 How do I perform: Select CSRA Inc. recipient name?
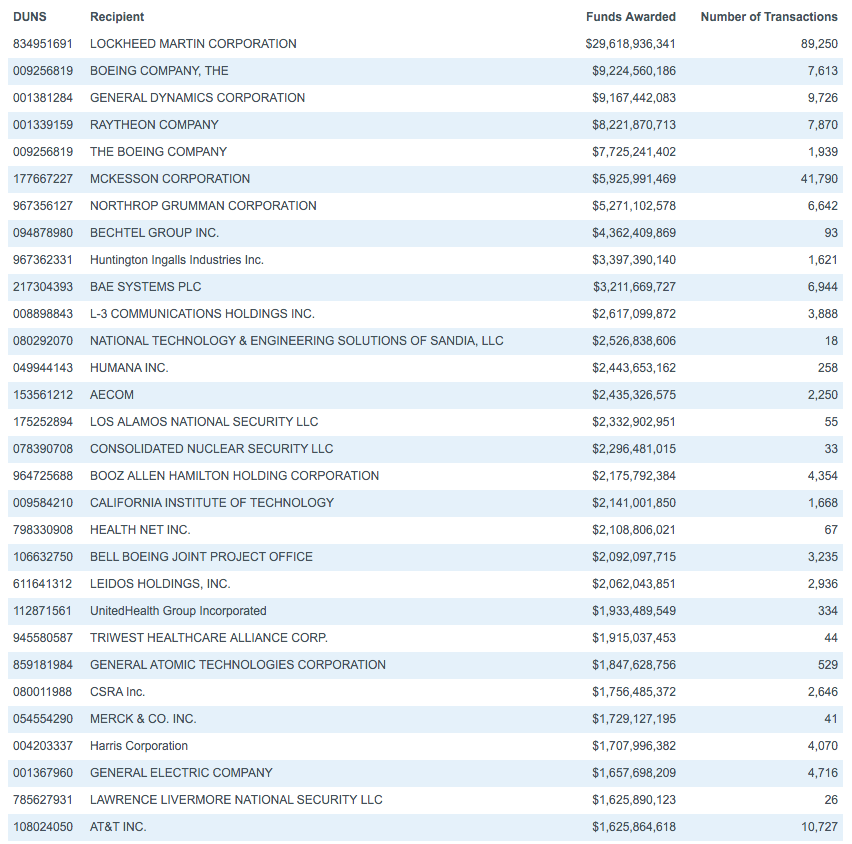pyautogui.click(x=117, y=692)
